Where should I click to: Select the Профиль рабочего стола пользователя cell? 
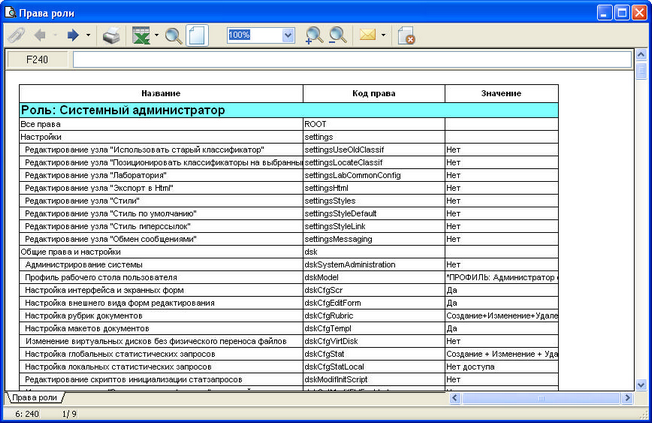[x=161, y=278]
